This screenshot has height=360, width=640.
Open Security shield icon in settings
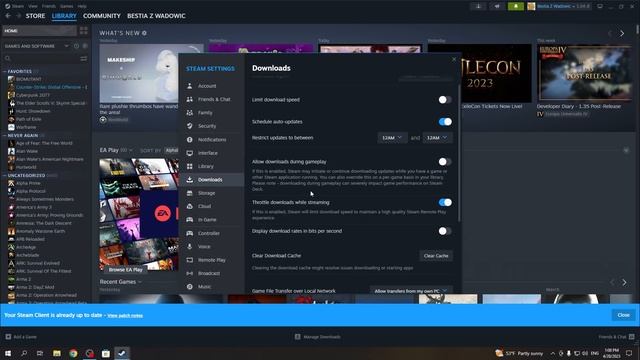189,126
